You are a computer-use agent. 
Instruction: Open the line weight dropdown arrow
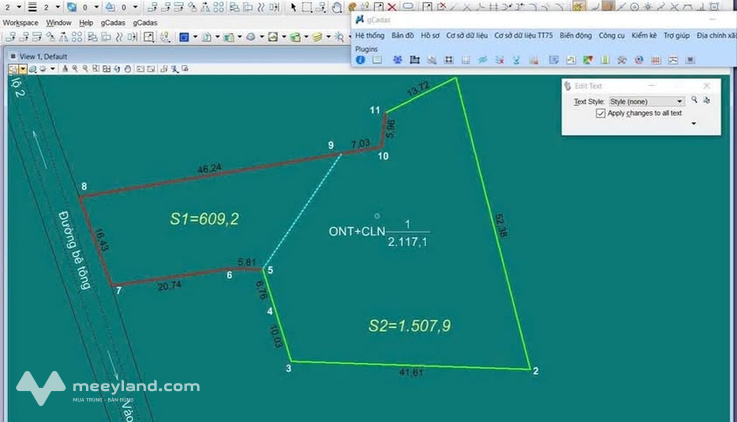click(x=57, y=7)
